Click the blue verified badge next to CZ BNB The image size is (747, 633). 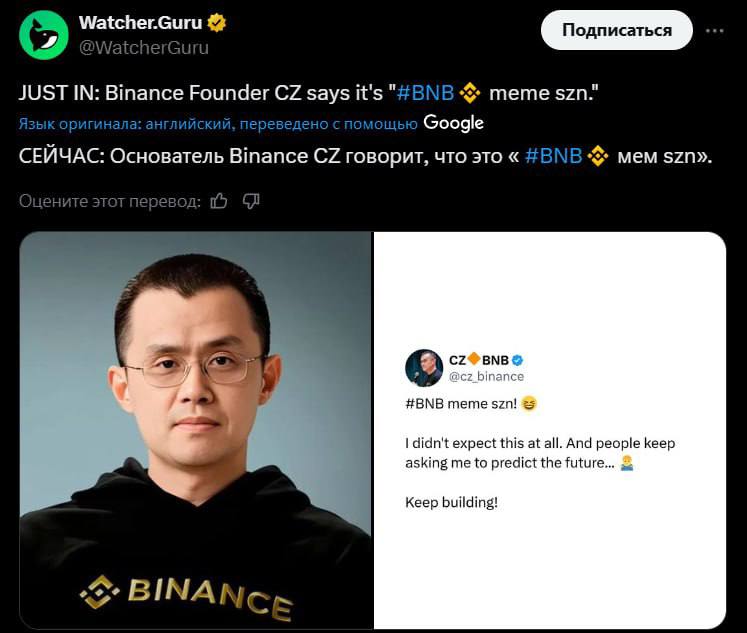517,361
